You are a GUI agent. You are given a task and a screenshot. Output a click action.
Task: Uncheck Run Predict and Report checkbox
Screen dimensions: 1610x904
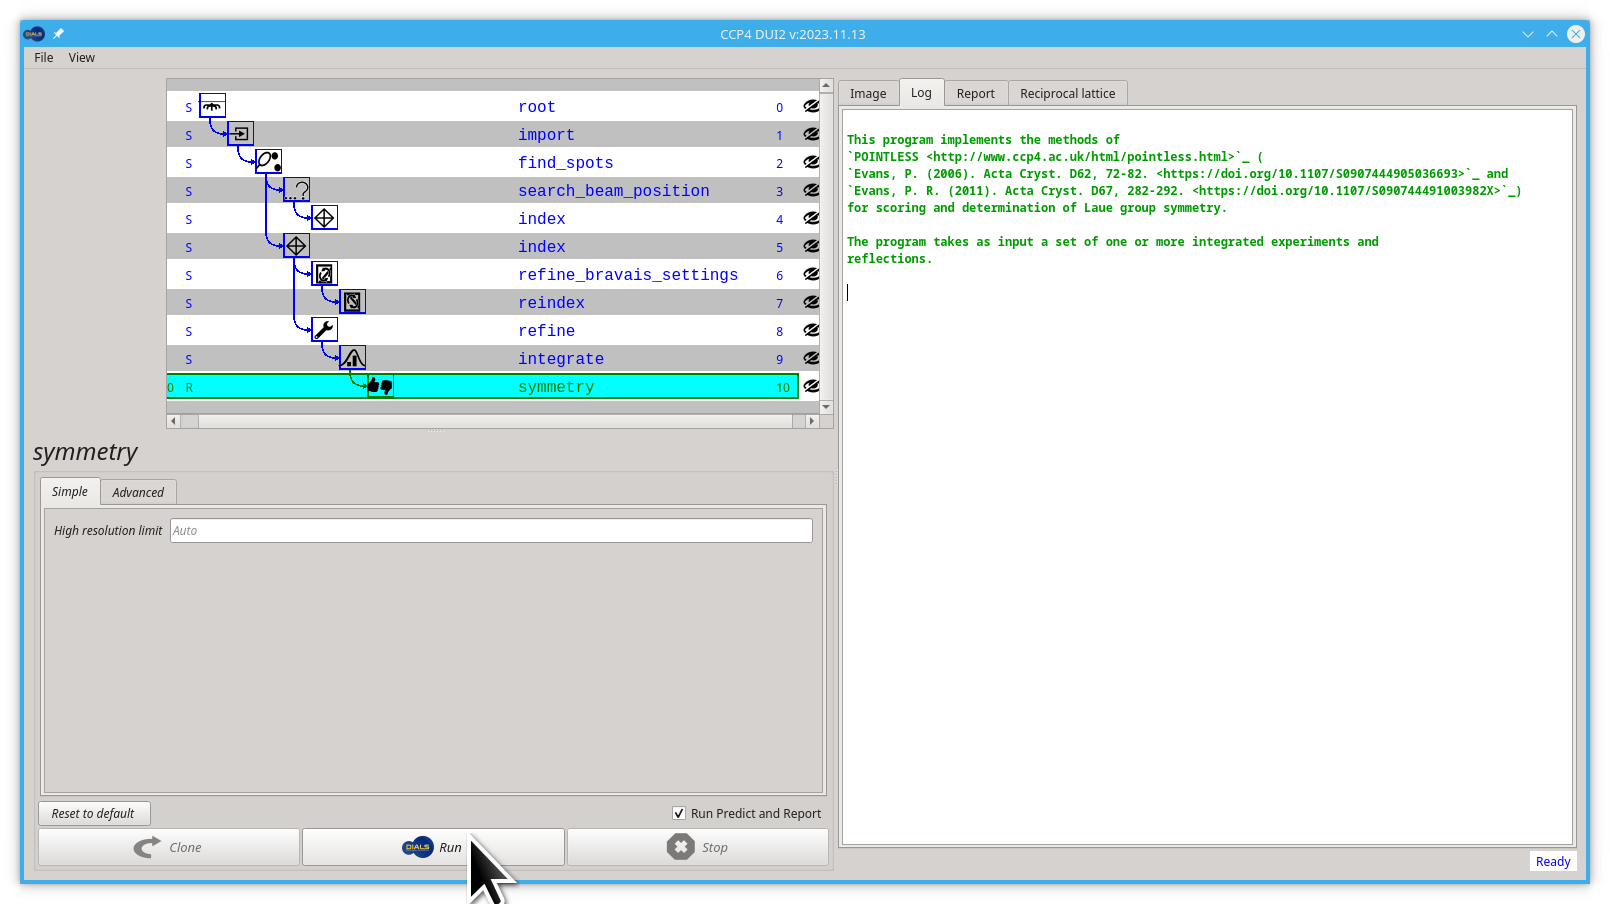pyautogui.click(x=679, y=813)
